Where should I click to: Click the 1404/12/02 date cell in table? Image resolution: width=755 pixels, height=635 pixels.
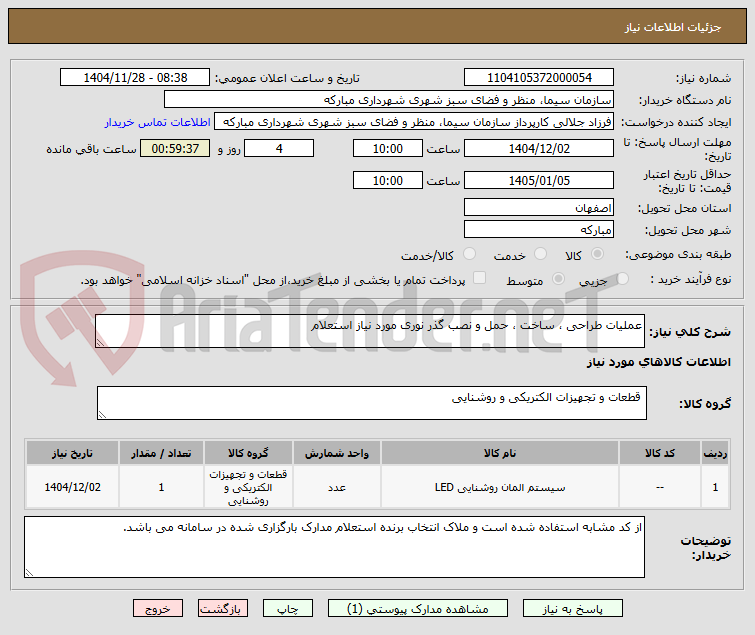click(72, 487)
